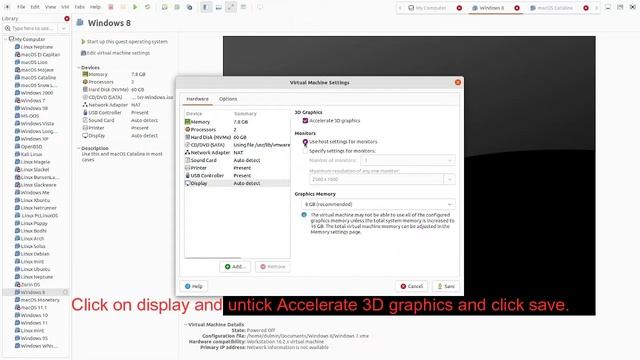Close the Library panel with red icon
The width and height of the screenshot is (640, 360).
[x=67, y=19]
